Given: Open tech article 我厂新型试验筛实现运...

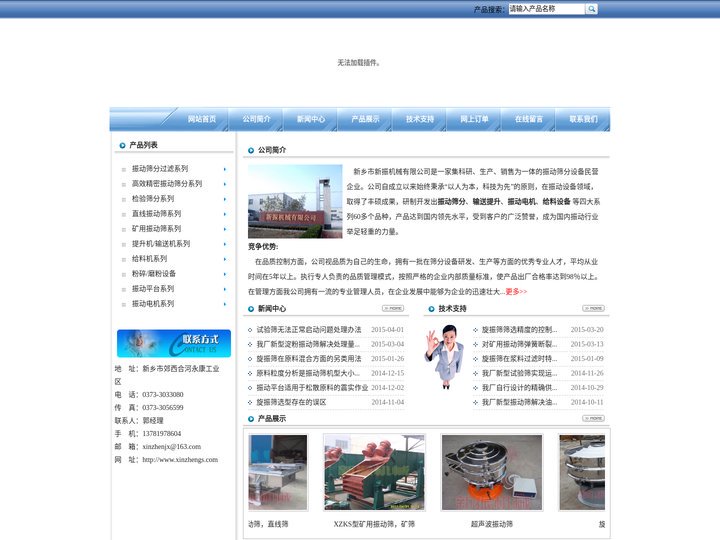Looking at the screenshot, I should tap(519, 373).
